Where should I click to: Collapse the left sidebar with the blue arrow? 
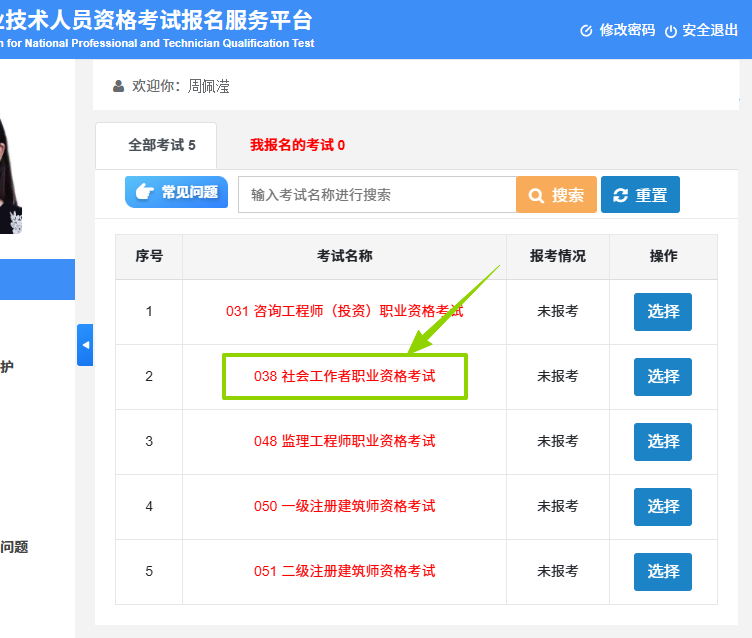[85, 345]
